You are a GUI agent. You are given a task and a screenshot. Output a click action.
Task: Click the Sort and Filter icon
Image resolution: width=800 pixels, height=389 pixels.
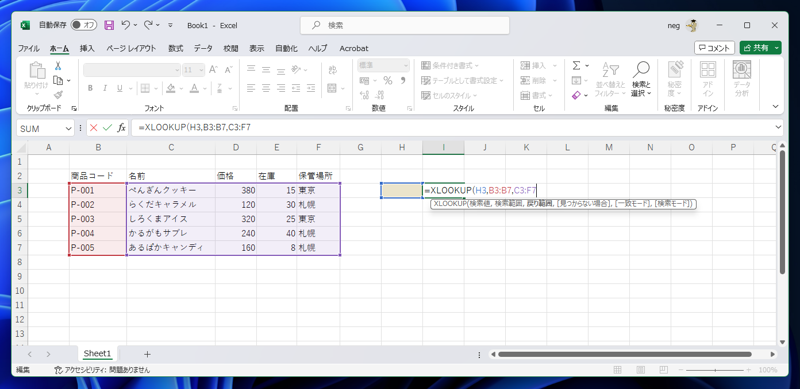tap(610, 69)
